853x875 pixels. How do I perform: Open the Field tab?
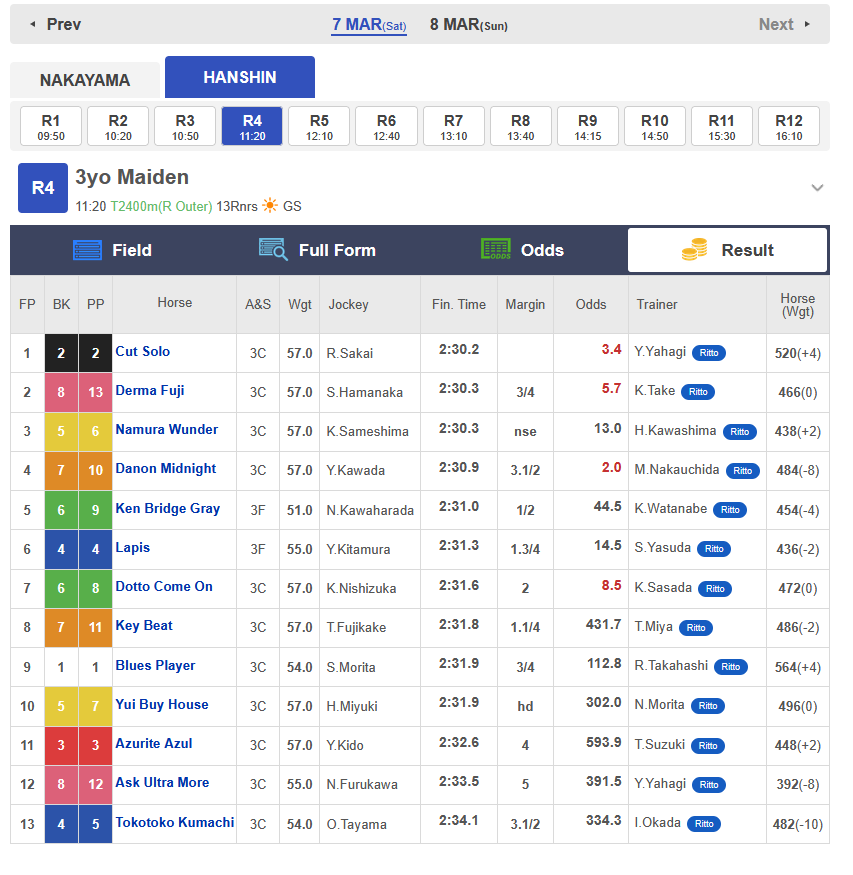pos(113,250)
